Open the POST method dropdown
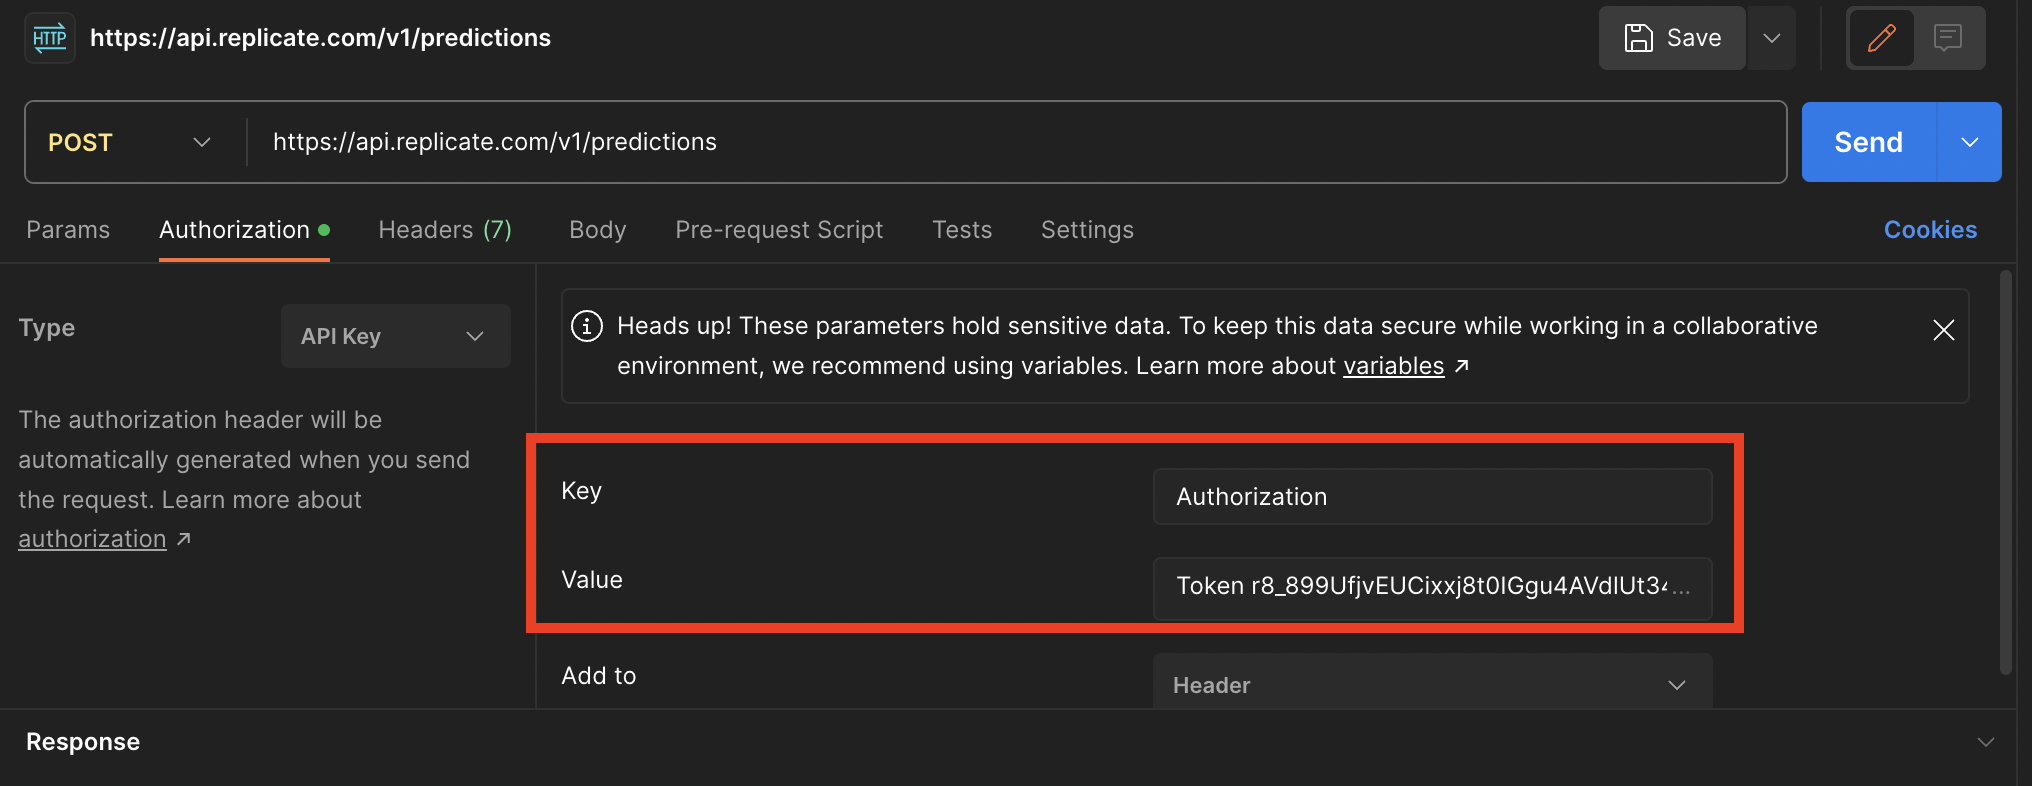Screen dimensions: 2032x786 pos(130,142)
